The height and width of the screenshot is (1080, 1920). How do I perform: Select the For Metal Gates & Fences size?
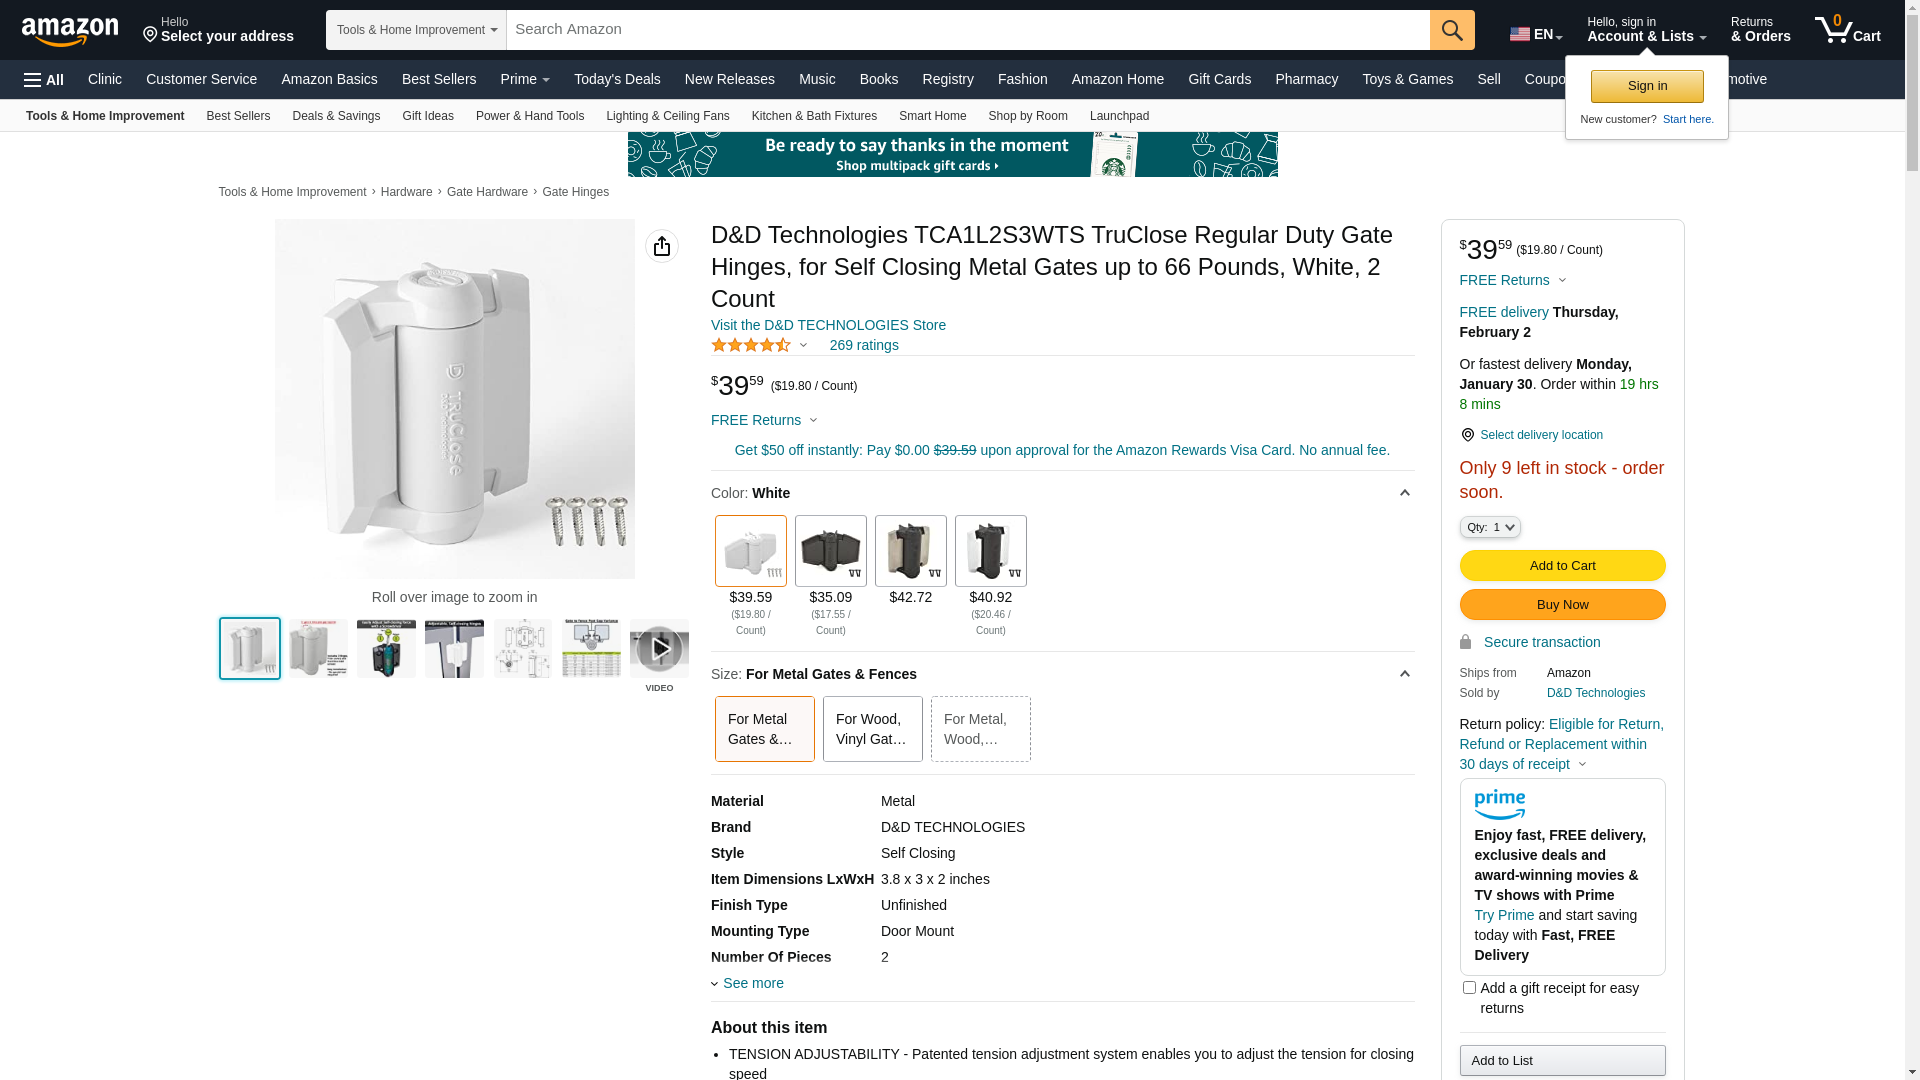coord(764,729)
